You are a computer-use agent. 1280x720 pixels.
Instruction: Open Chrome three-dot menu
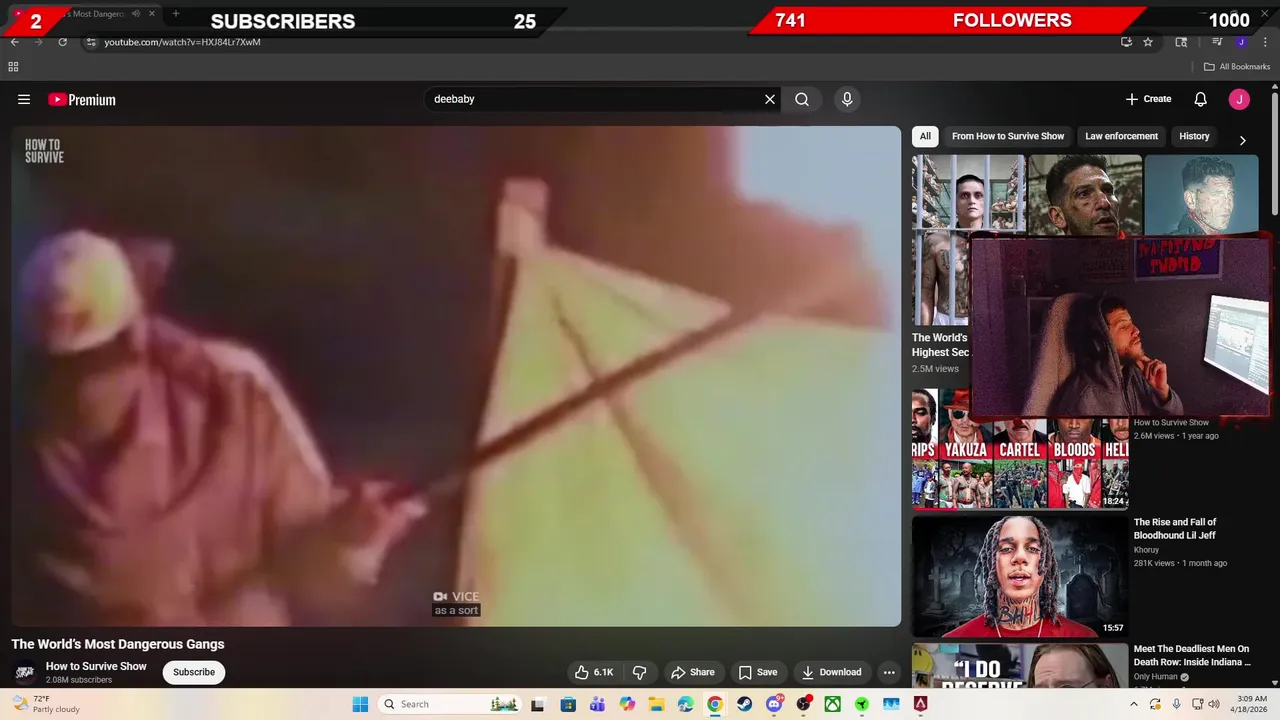tap(1265, 42)
